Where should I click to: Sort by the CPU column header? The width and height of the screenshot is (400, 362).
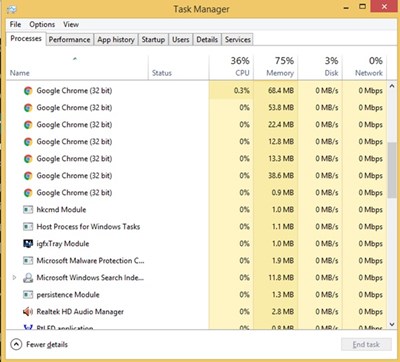coord(231,67)
